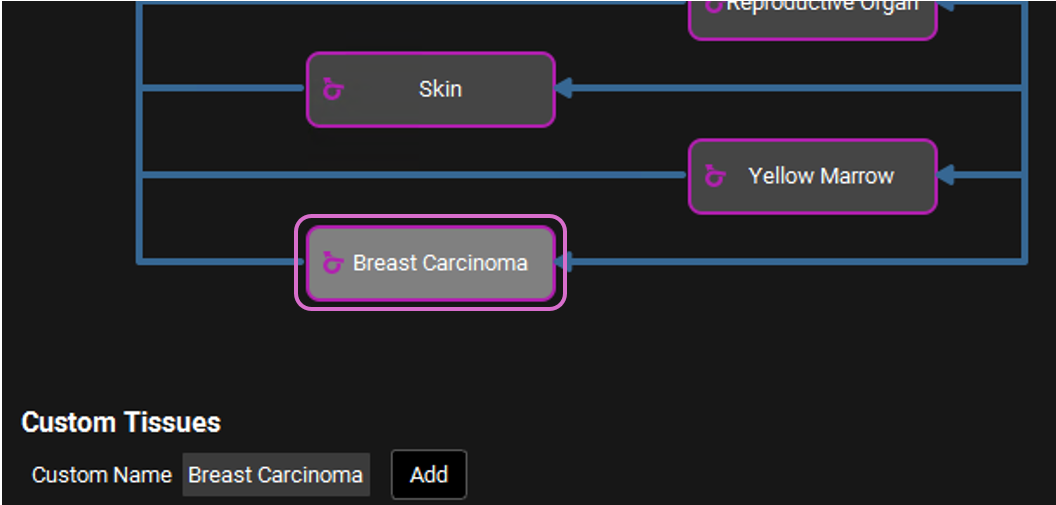The image size is (1056, 505).
Task: Click the arrowhead entering Yellow Marrow node
Action: [946, 176]
